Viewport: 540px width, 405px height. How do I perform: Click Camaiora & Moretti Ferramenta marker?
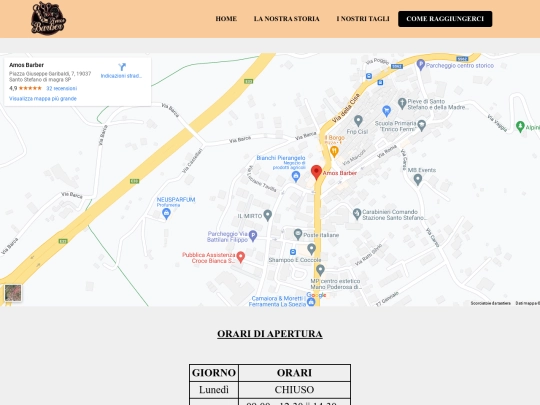(311, 302)
